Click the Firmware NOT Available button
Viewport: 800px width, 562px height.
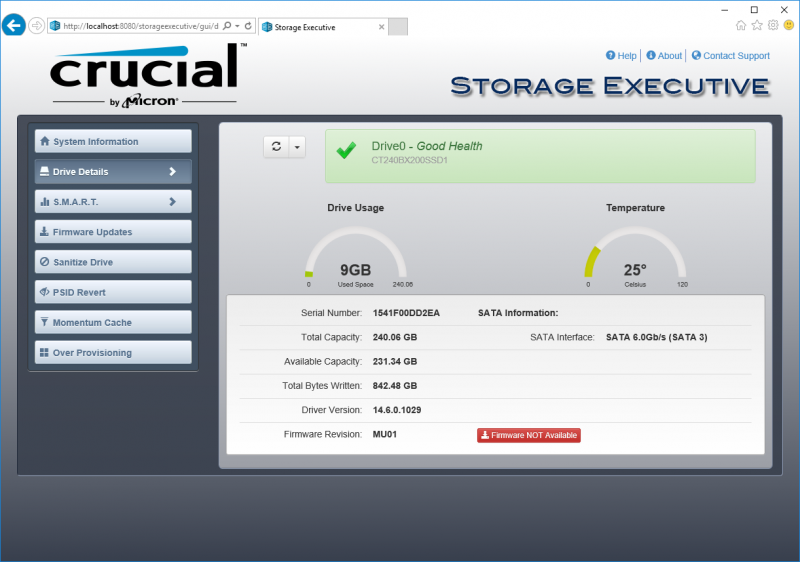(529, 435)
